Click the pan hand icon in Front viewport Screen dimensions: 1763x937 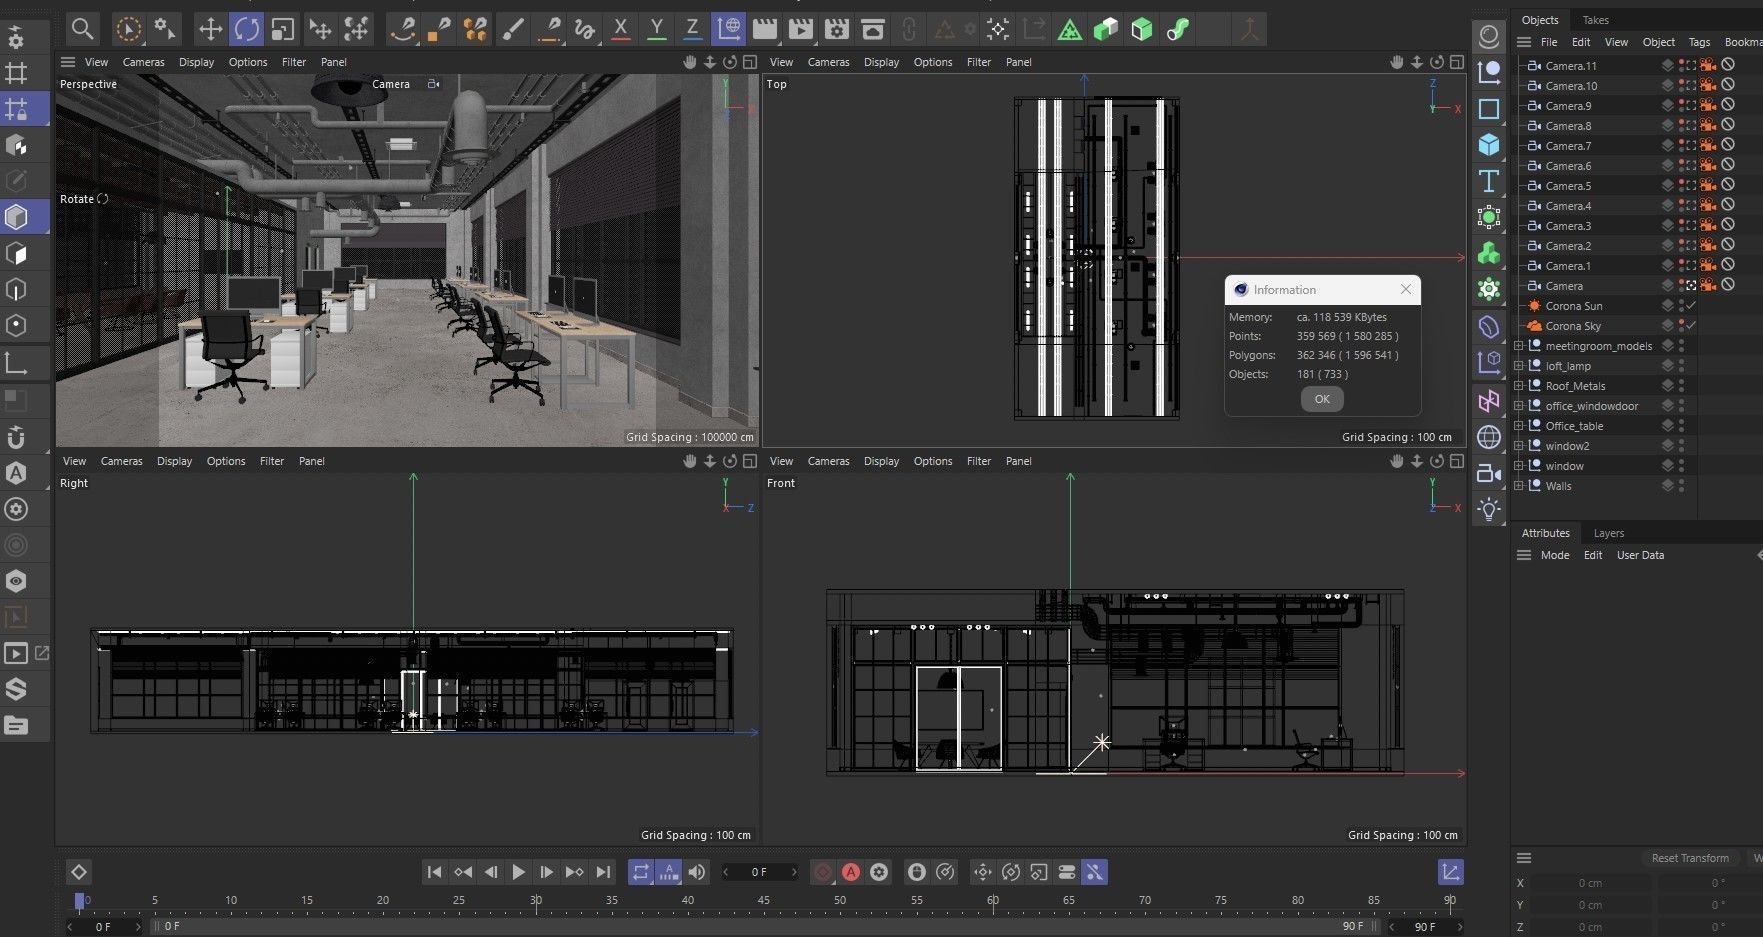pos(1396,461)
